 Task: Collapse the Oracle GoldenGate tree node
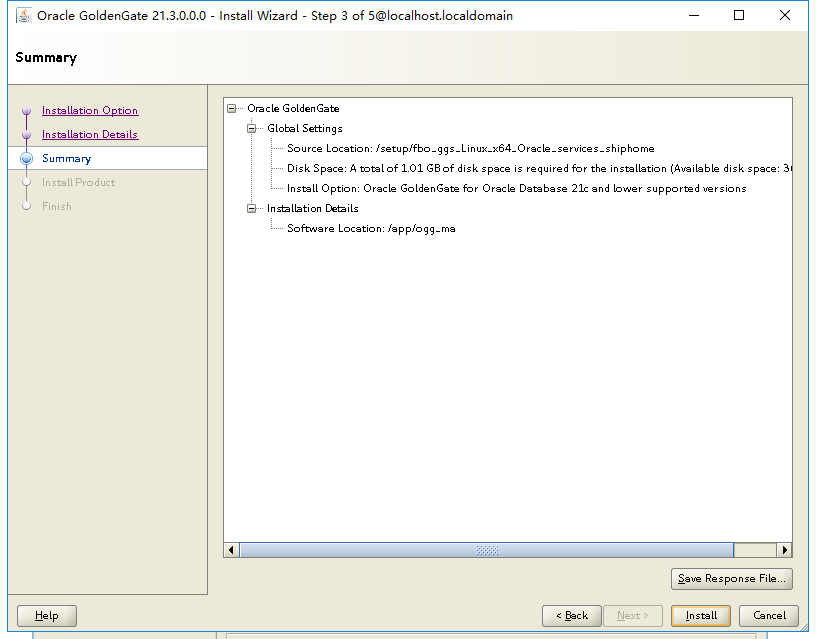pyautogui.click(x=232, y=109)
